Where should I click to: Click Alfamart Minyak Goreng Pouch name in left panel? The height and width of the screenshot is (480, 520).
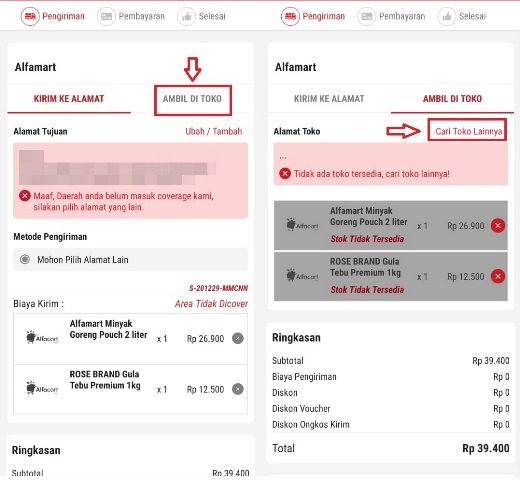click(108, 329)
